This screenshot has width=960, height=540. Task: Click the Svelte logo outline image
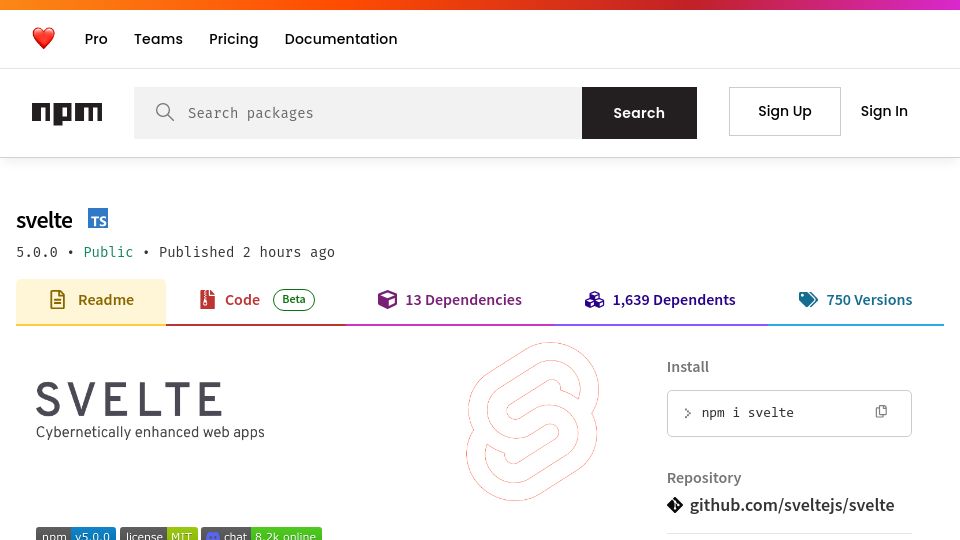click(x=533, y=421)
